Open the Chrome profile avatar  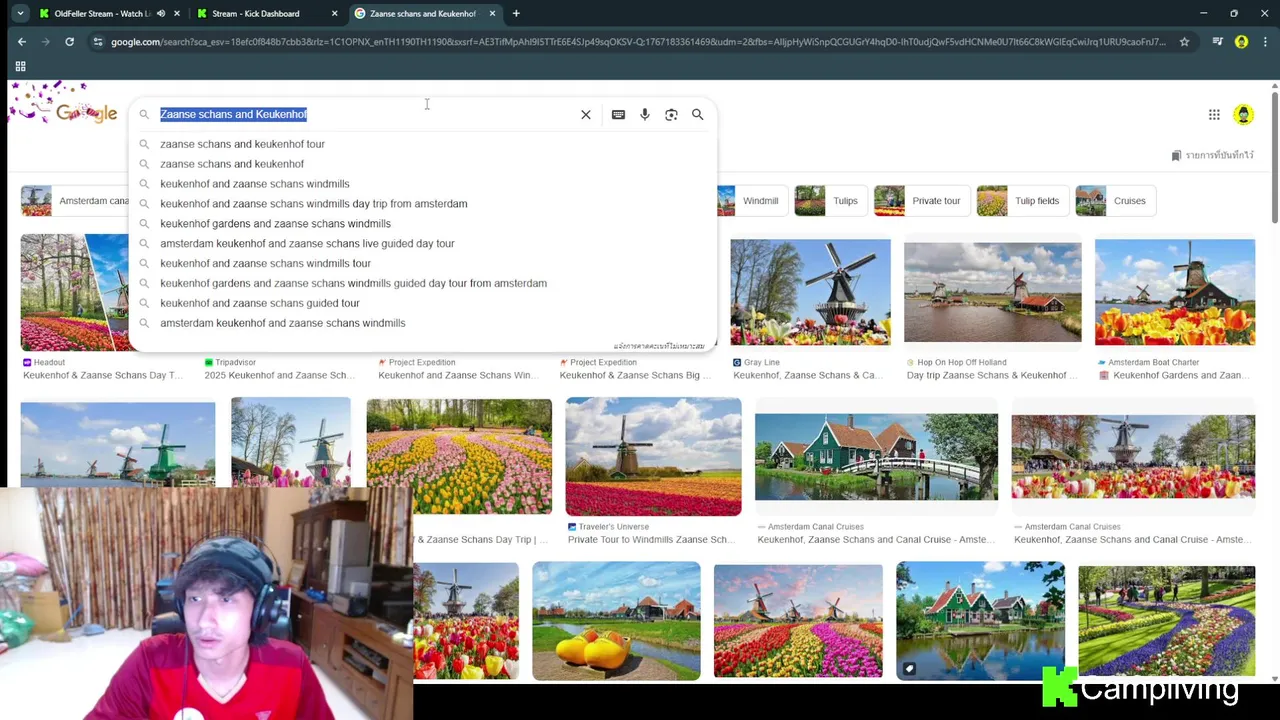1241,42
